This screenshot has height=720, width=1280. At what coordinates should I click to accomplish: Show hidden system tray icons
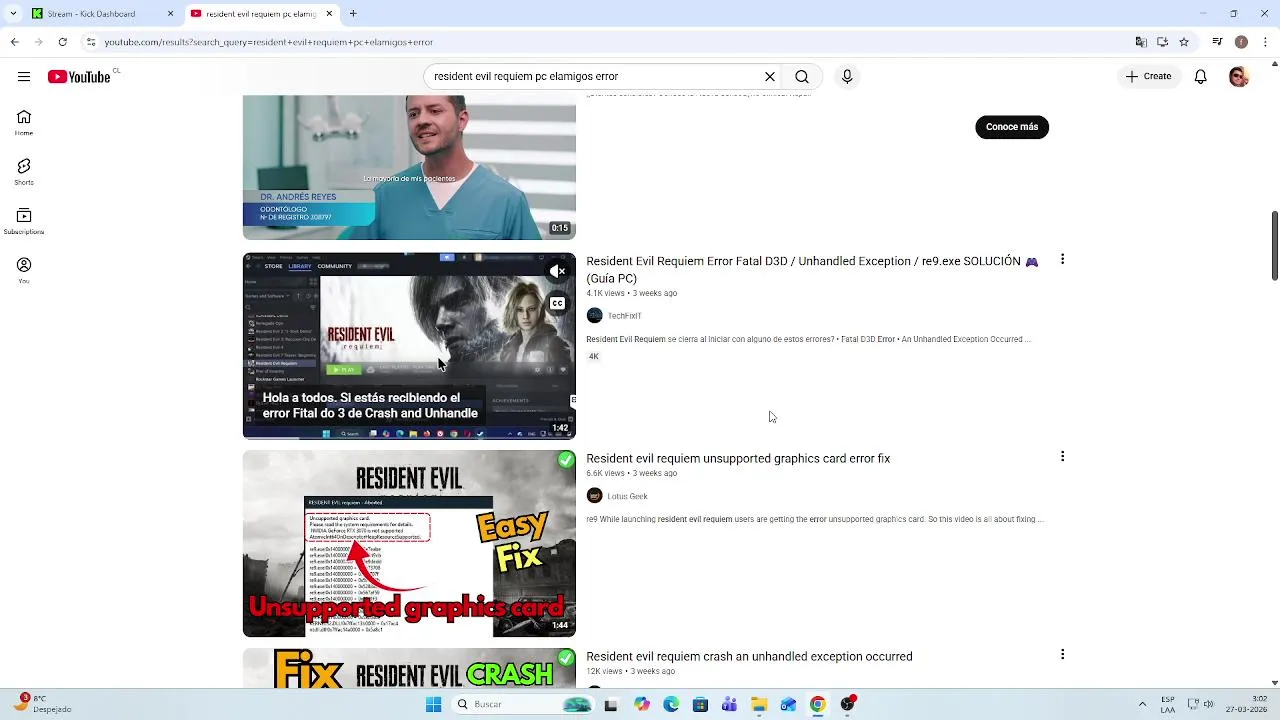click(x=1142, y=705)
